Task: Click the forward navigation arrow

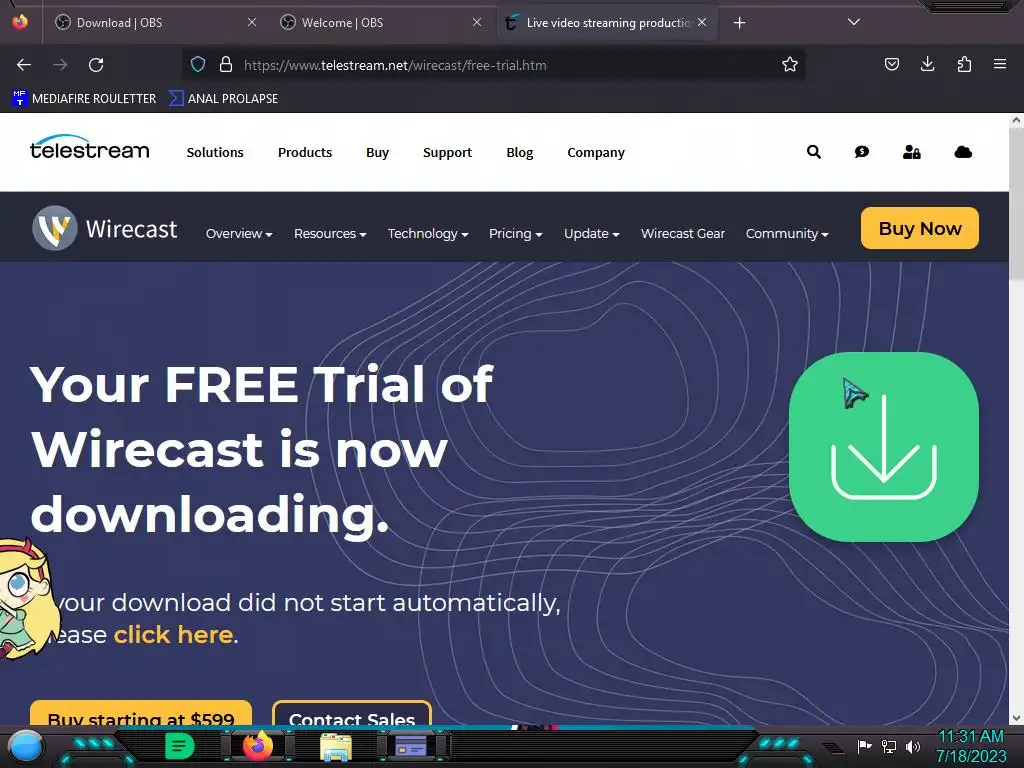Action: [60, 65]
